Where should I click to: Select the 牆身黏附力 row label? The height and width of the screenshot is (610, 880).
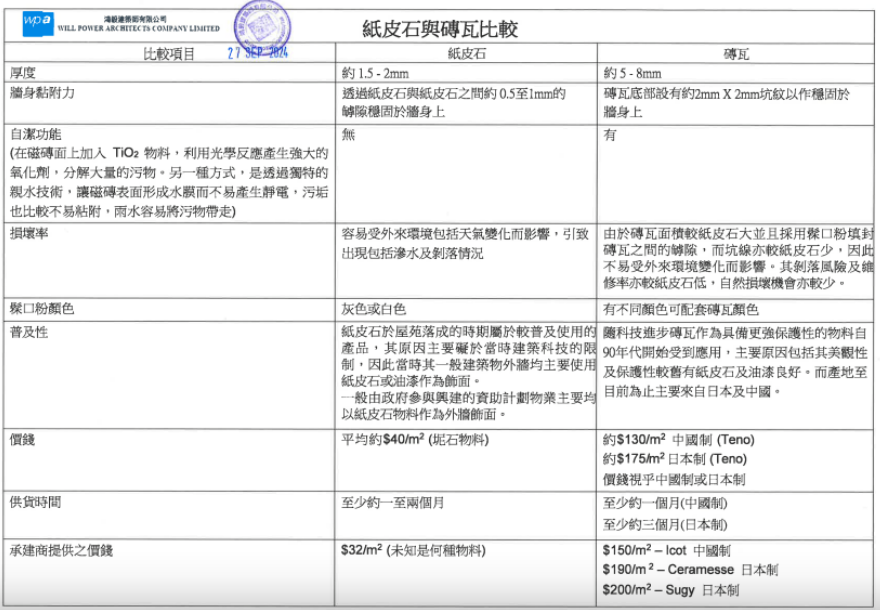(x=42, y=93)
